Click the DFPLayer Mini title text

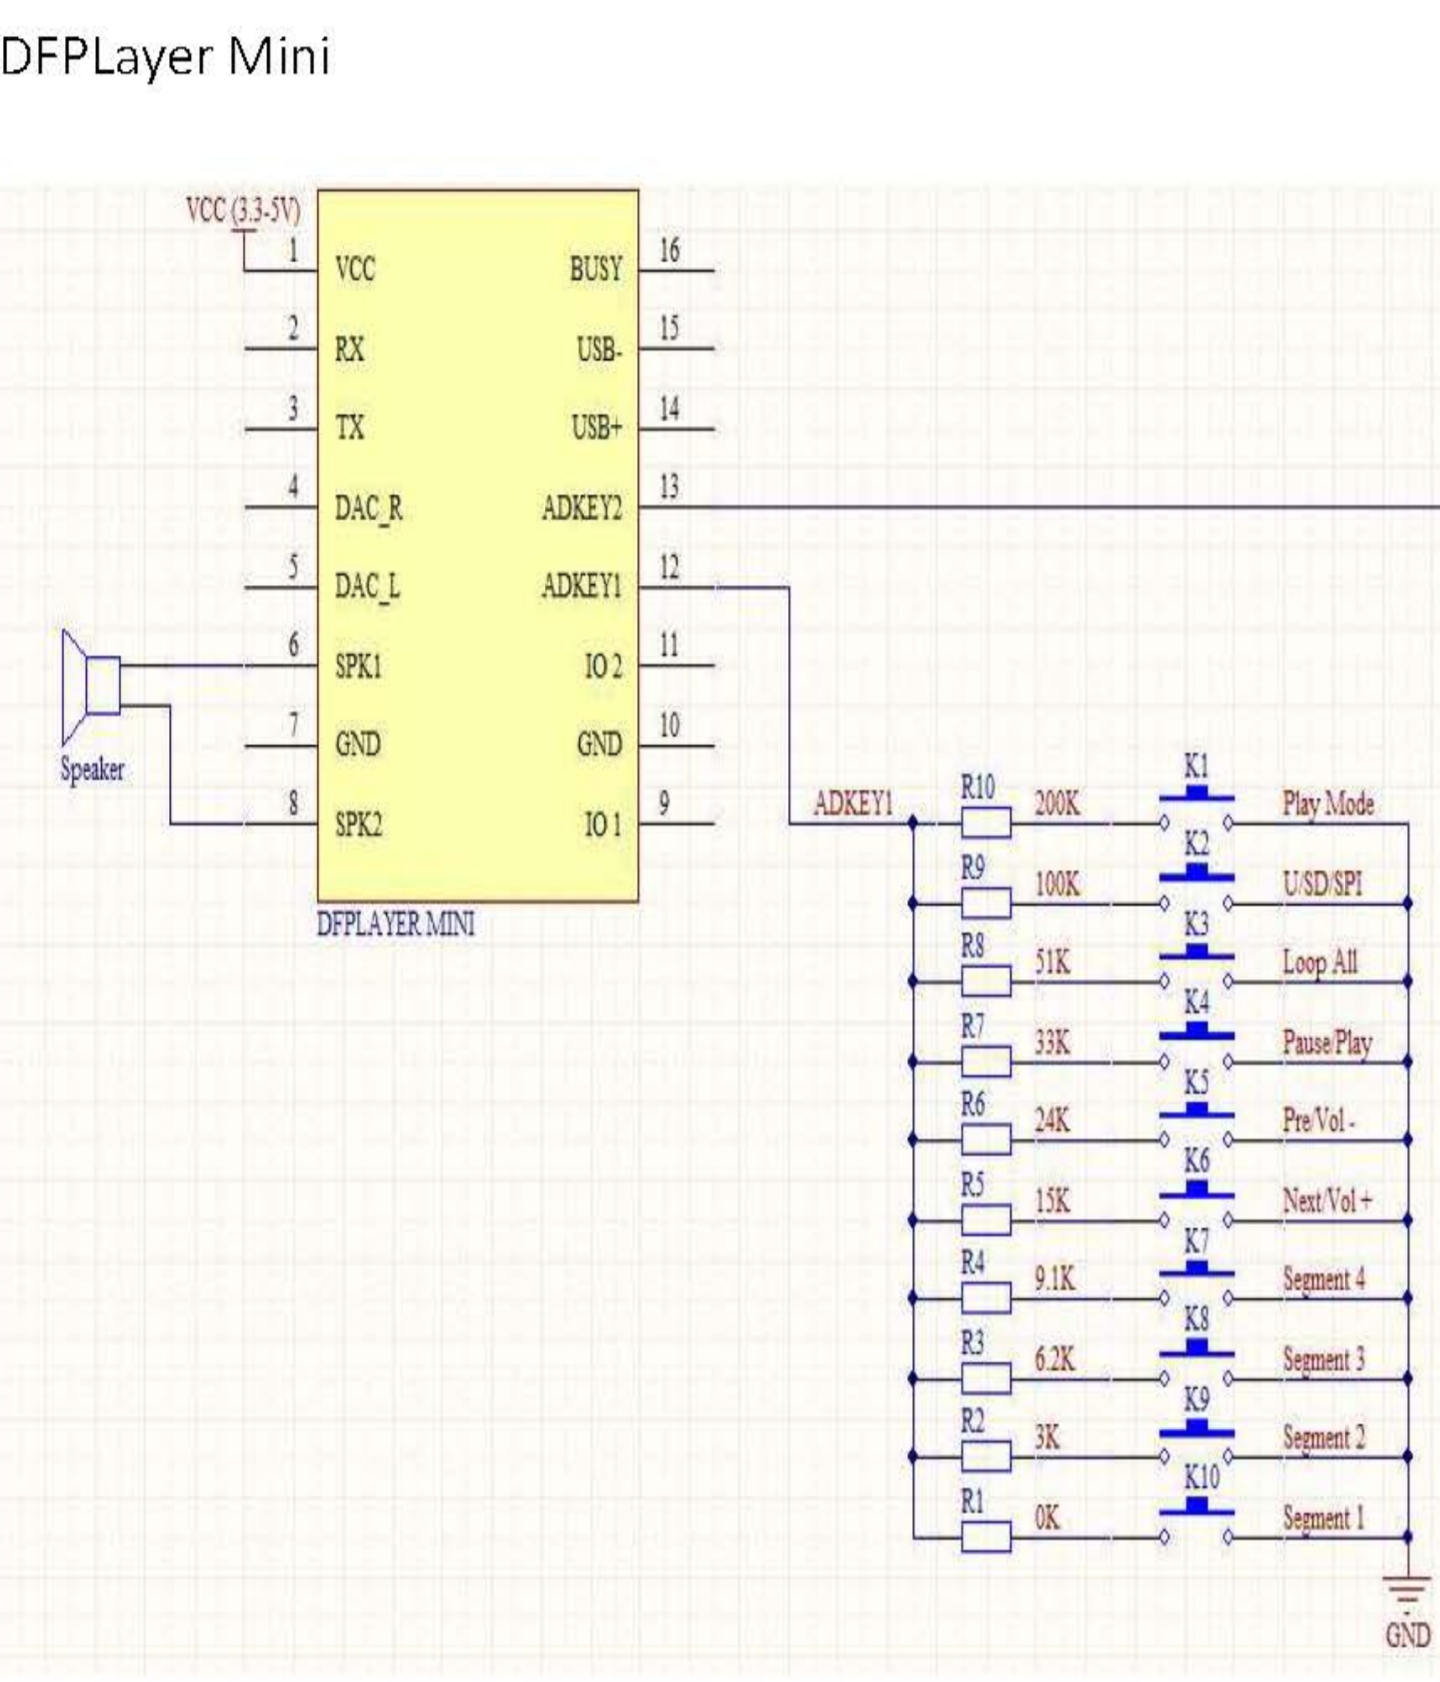tap(166, 56)
